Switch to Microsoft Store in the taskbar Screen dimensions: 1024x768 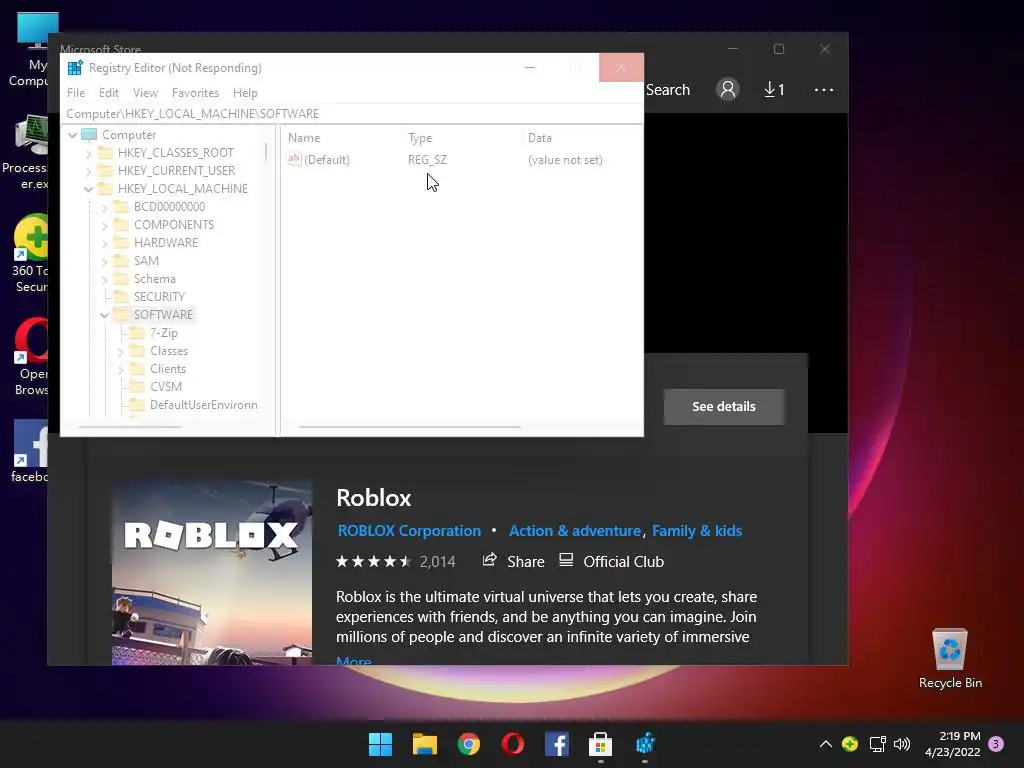[x=600, y=744]
